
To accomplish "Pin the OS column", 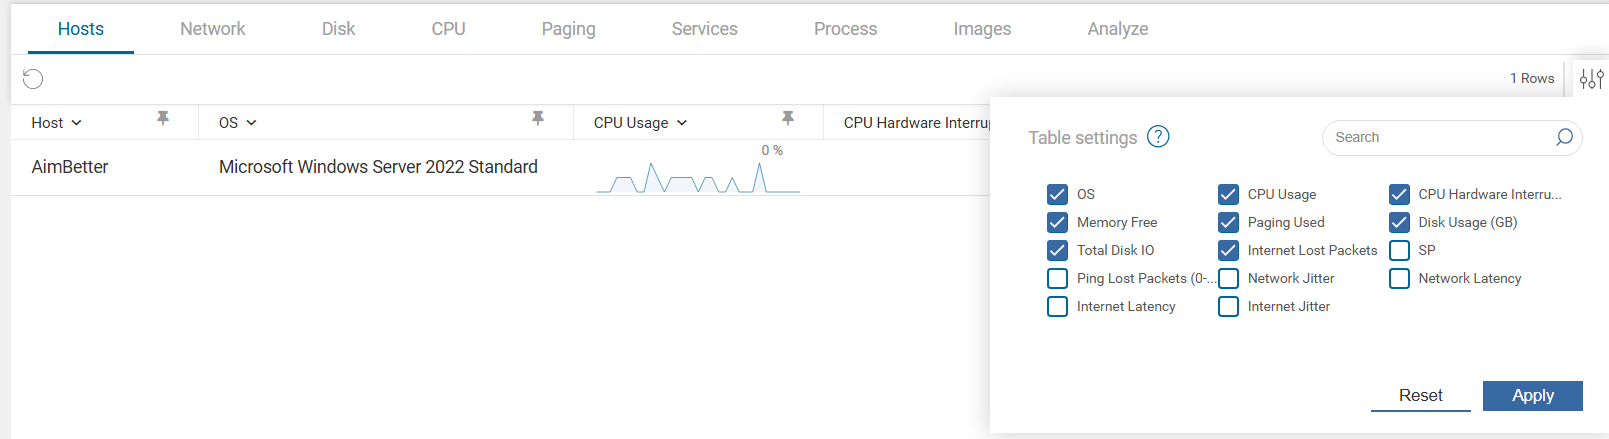I will (x=538, y=119).
